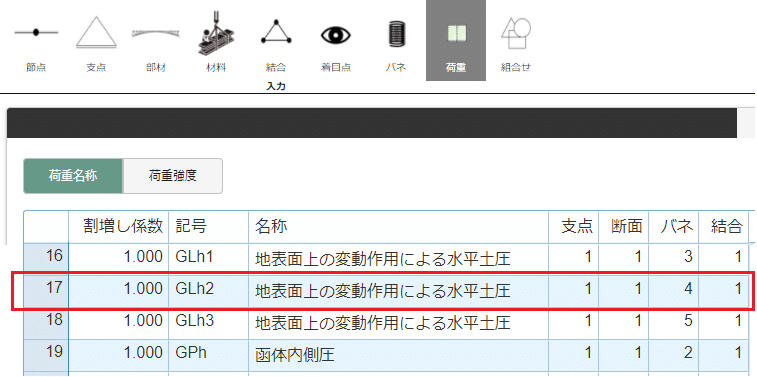
Task: Switch to the 荷重強度 tab
Action: coord(173,176)
